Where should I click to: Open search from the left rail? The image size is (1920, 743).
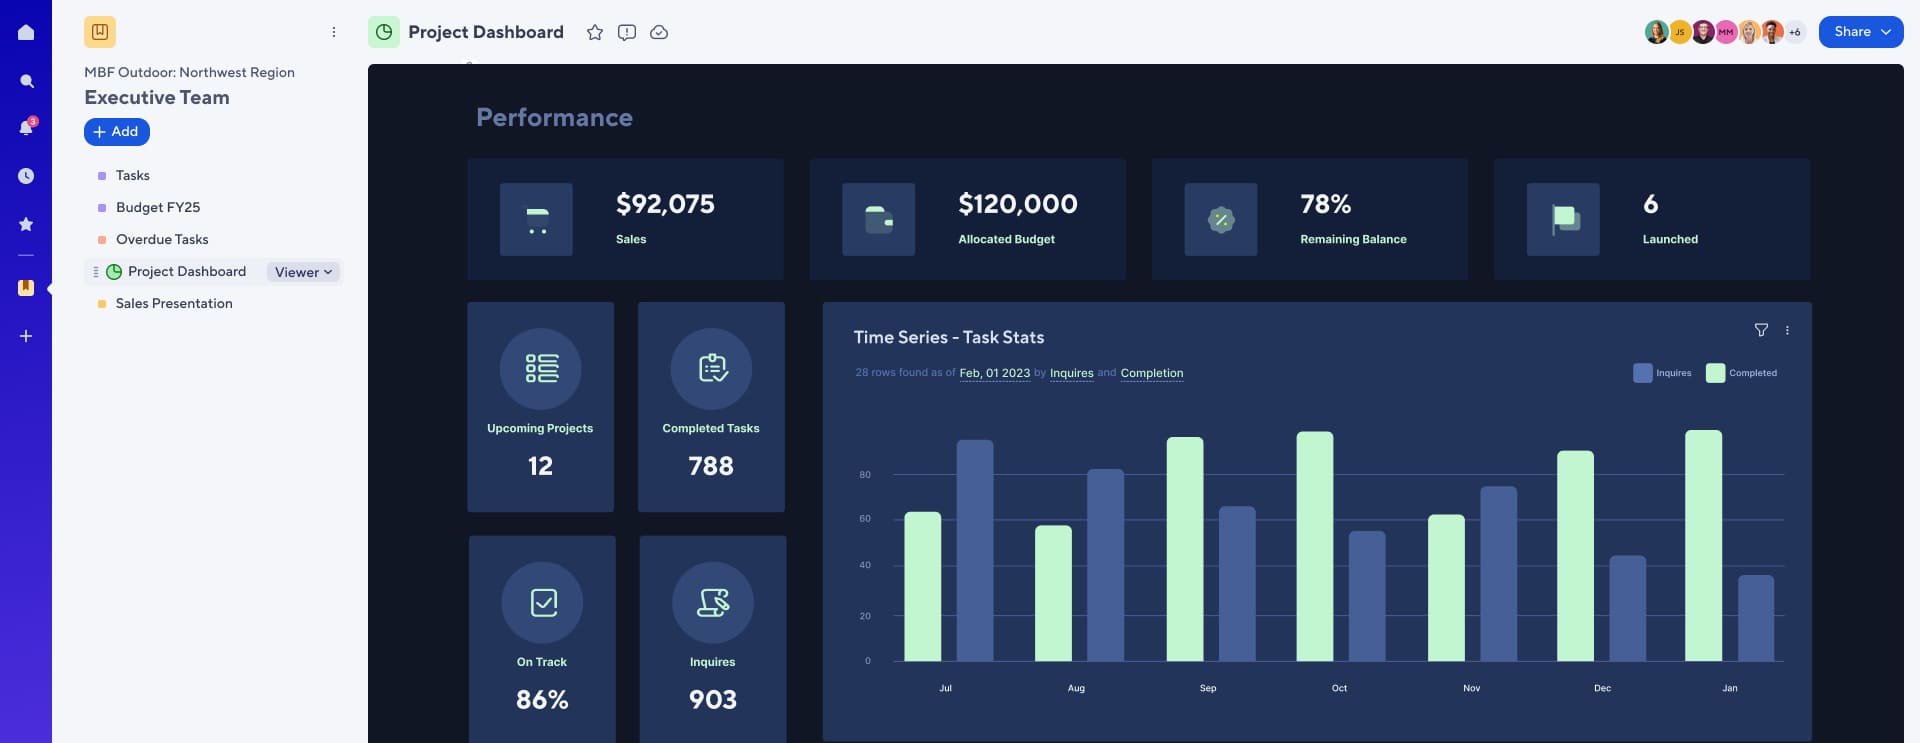click(x=27, y=81)
